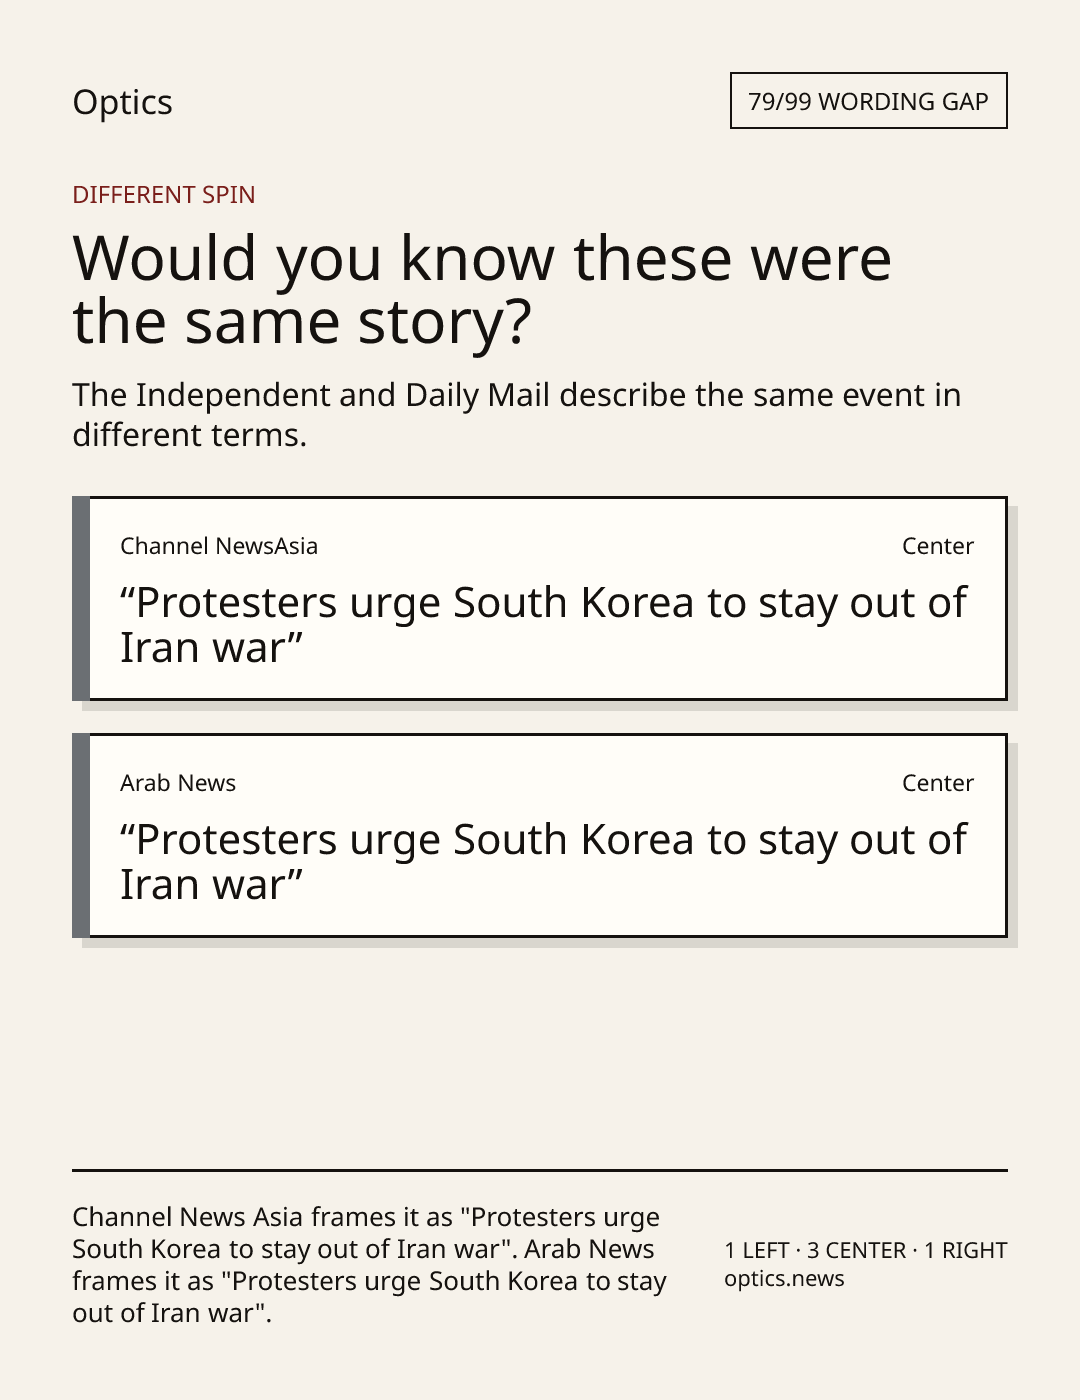Click the gray bar on the Arab News card
This screenshot has height=1400, width=1080.
81,835
